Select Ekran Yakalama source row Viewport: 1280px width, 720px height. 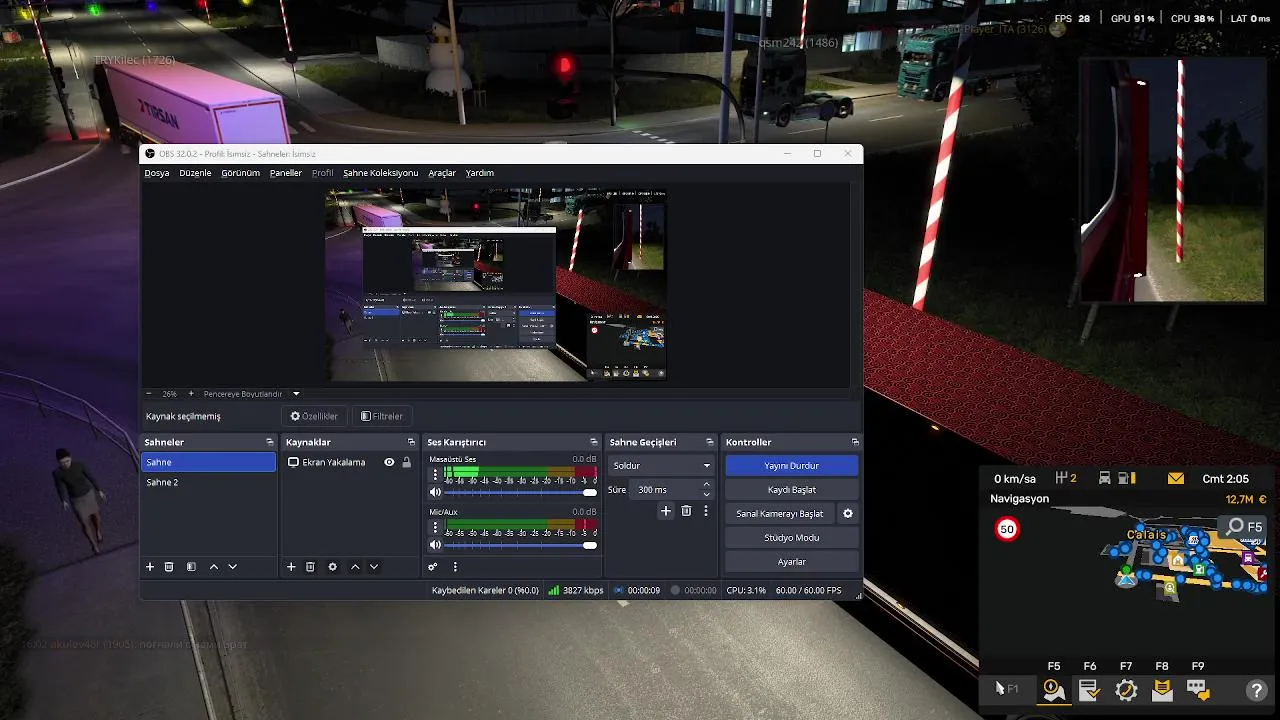[x=349, y=462]
